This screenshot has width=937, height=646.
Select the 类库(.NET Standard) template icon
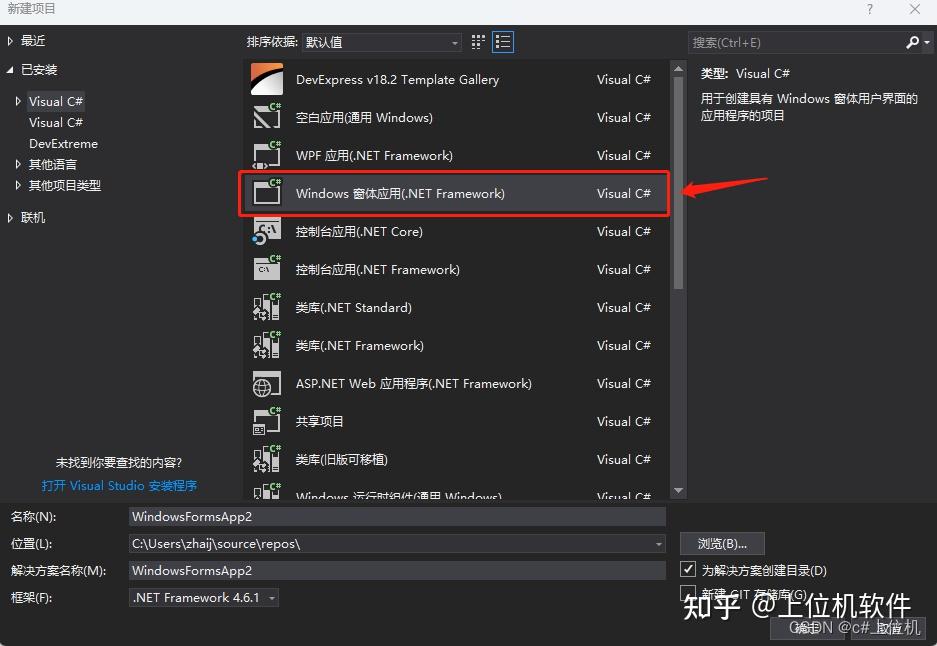267,307
